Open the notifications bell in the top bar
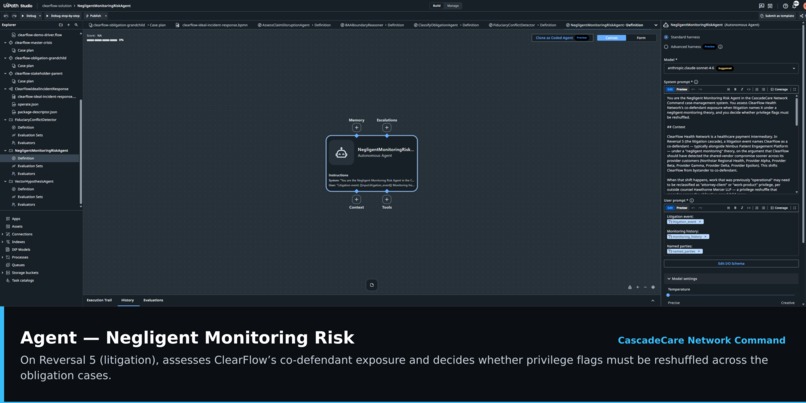Screen dimensions: 806x403 pos(794,6)
